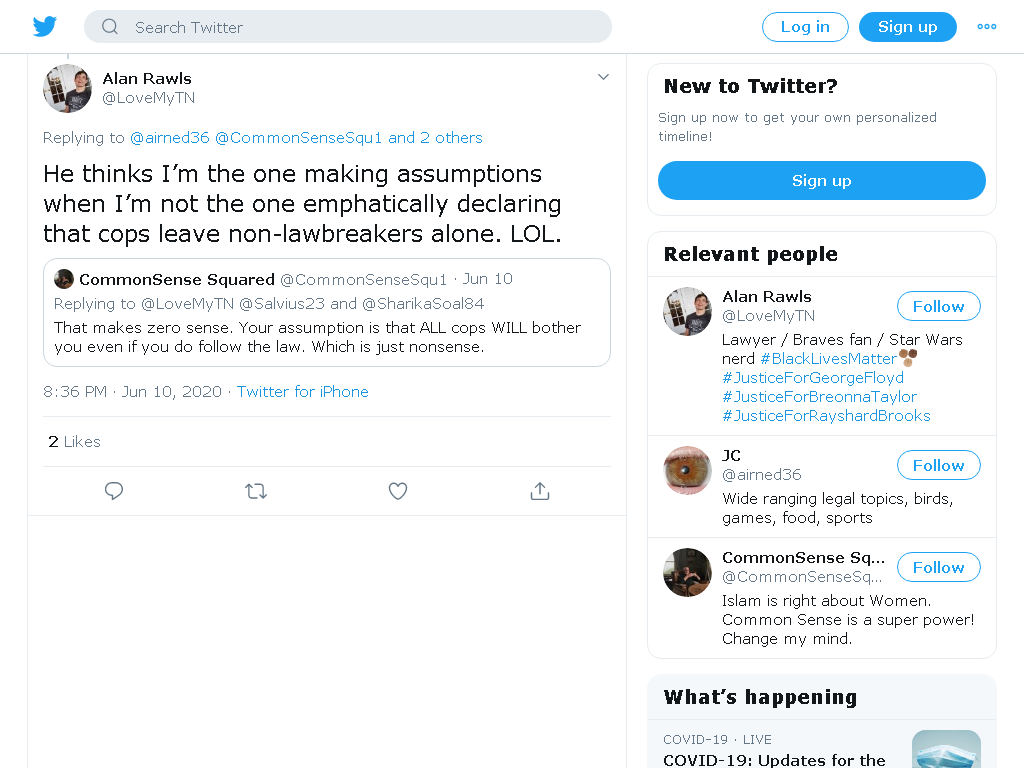Click the Log in button
The height and width of the screenshot is (768, 1024).
(x=805, y=27)
